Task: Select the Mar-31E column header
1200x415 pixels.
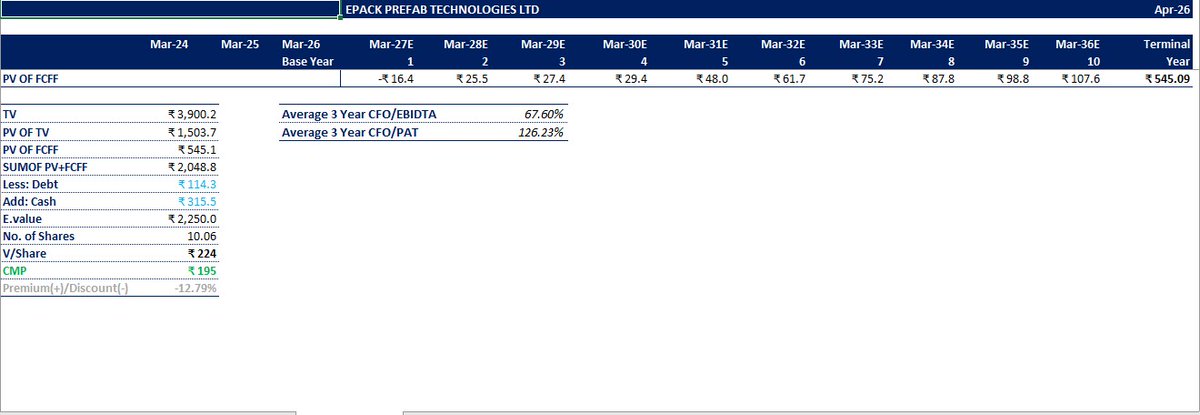Action: (706, 45)
